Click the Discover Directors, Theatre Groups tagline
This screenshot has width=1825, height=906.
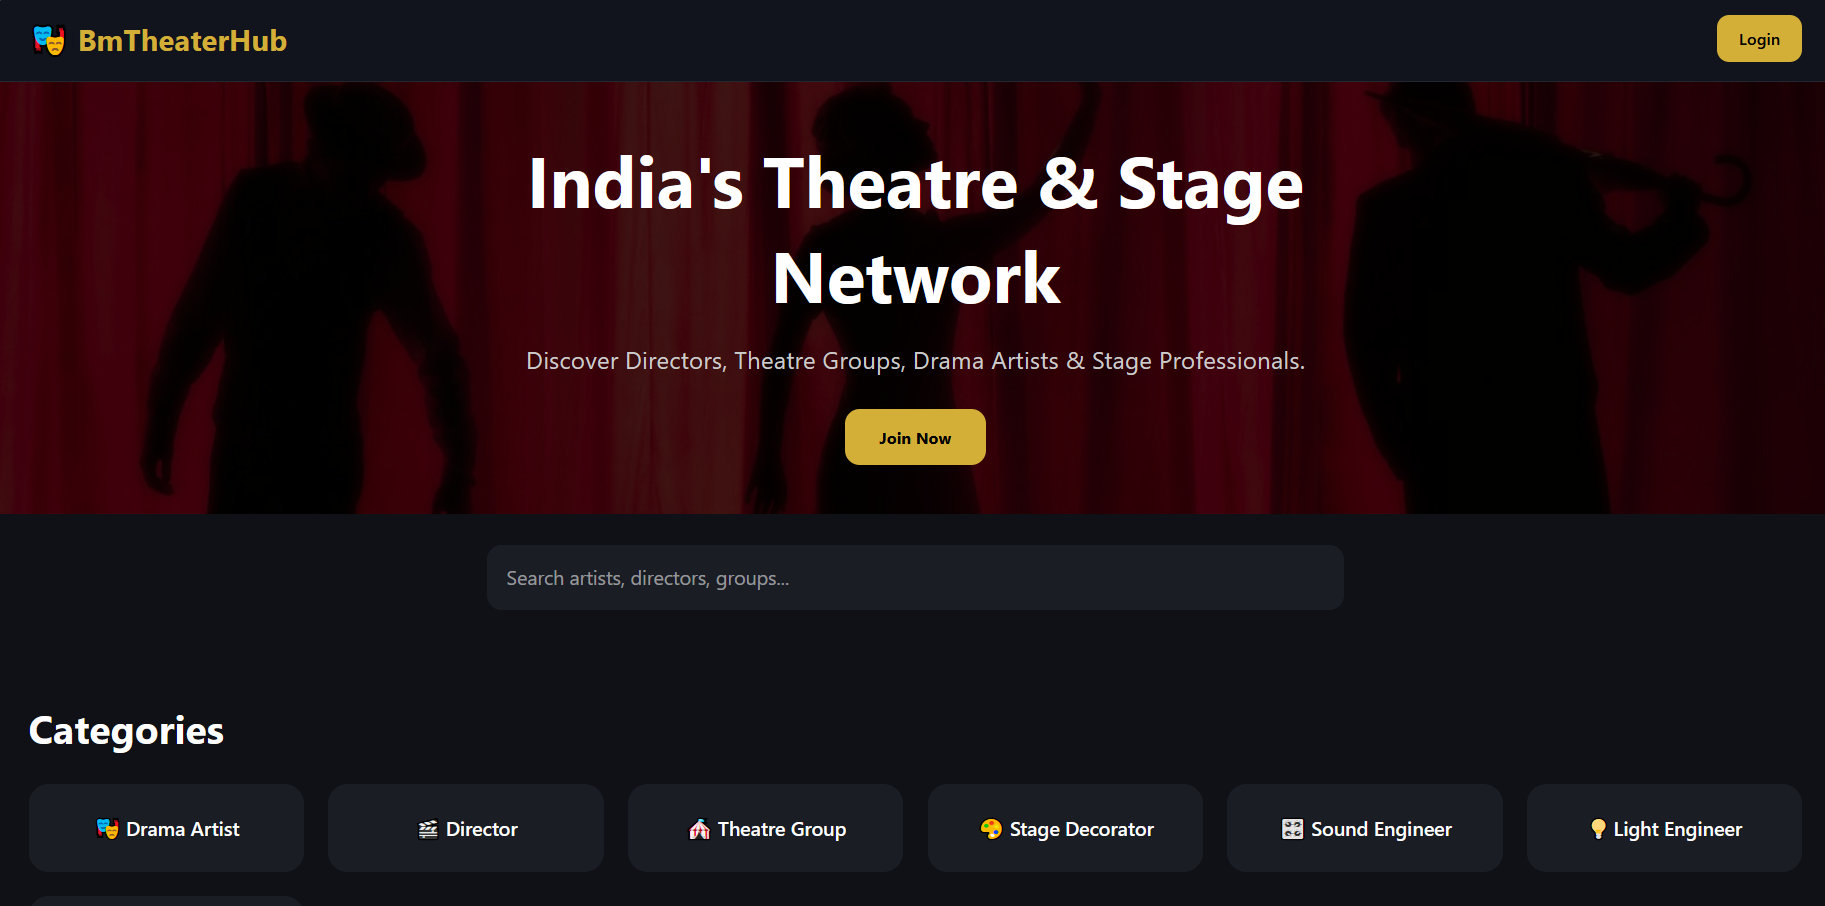[x=915, y=361]
